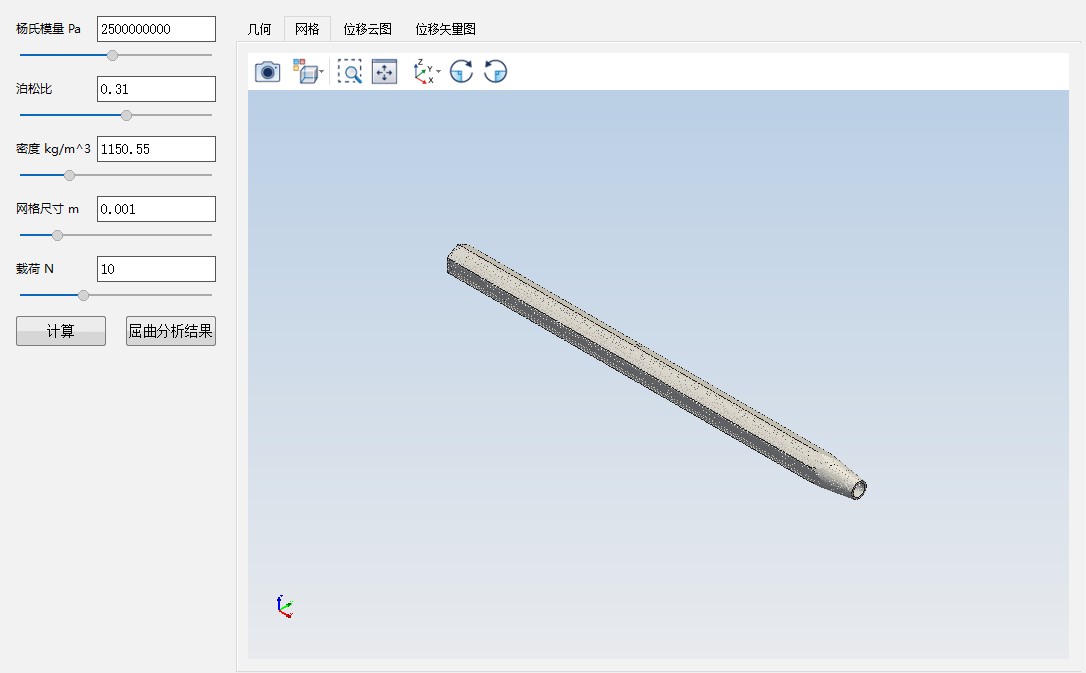The height and width of the screenshot is (673, 1086).
Task: Open 屈曲分析结果 results
Action: (x=170, y=331)
